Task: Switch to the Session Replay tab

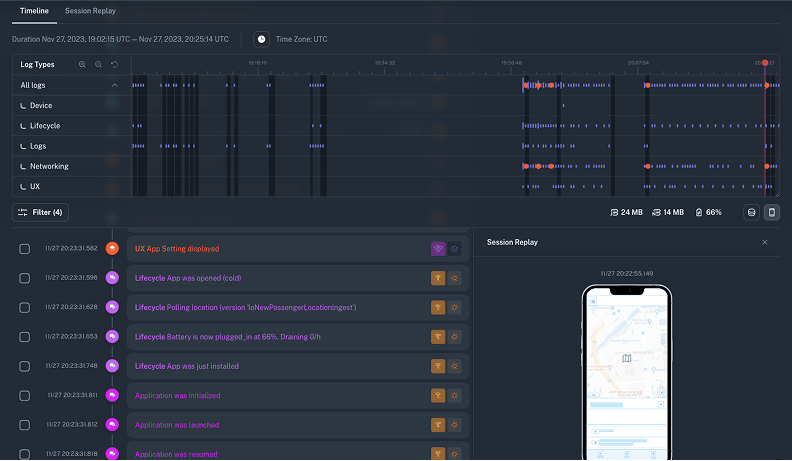Action: tap(90, 11)
